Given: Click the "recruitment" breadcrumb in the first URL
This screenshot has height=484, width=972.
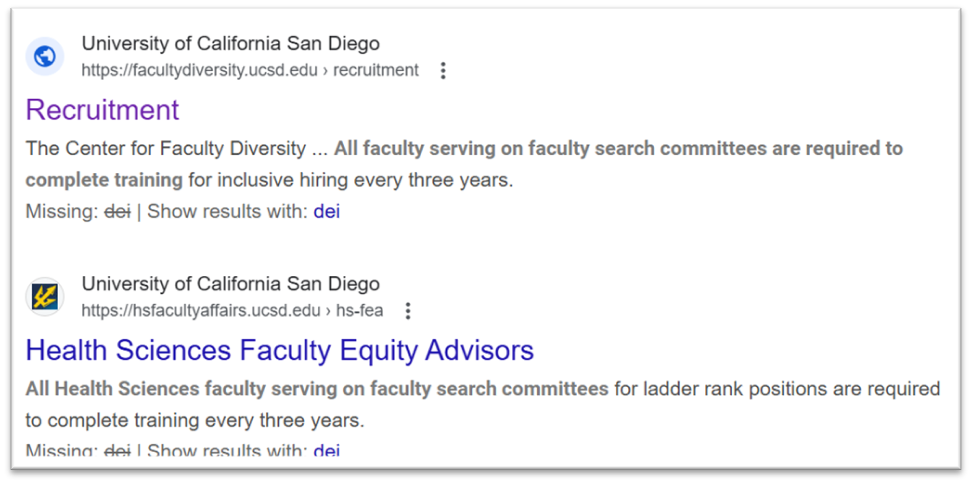Looking at the screenshot, I should point(375,70).
